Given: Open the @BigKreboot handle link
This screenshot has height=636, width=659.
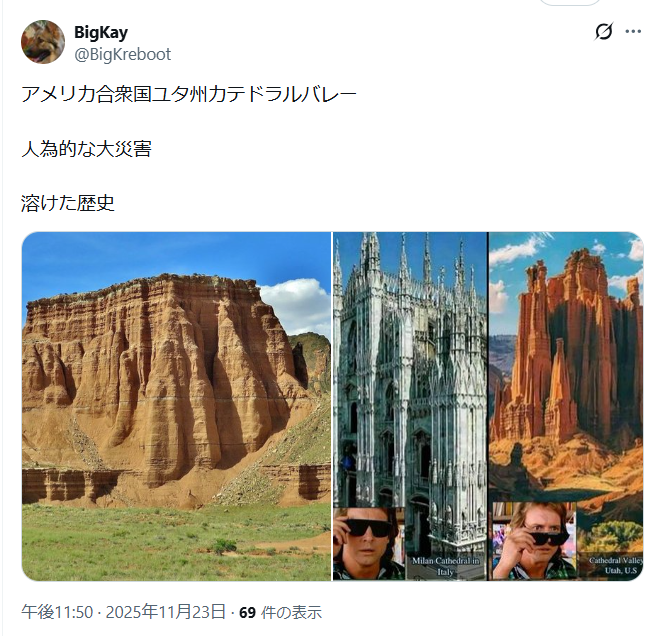Looking at the screenshot, I should (122, 54).
